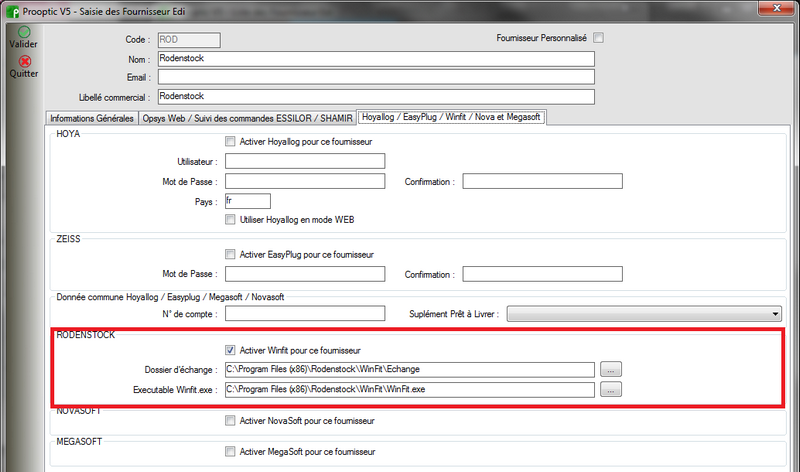Uncheck Activer Winfit pour ce fournisseur
This screenshot has height=472, width=800.
tap(231, 350)
